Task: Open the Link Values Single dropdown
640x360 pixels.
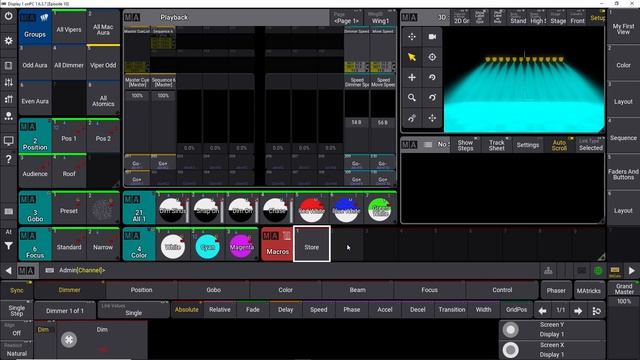Action: click(x=133, y=310)
